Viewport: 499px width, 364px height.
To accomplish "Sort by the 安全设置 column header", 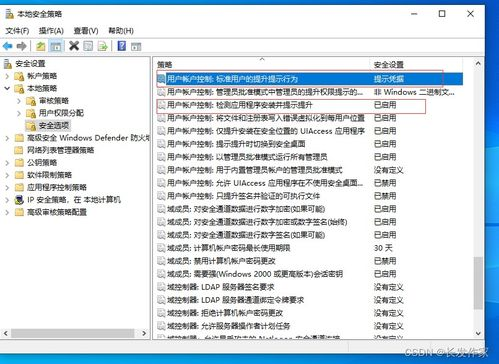I will (x=416, y=64).
